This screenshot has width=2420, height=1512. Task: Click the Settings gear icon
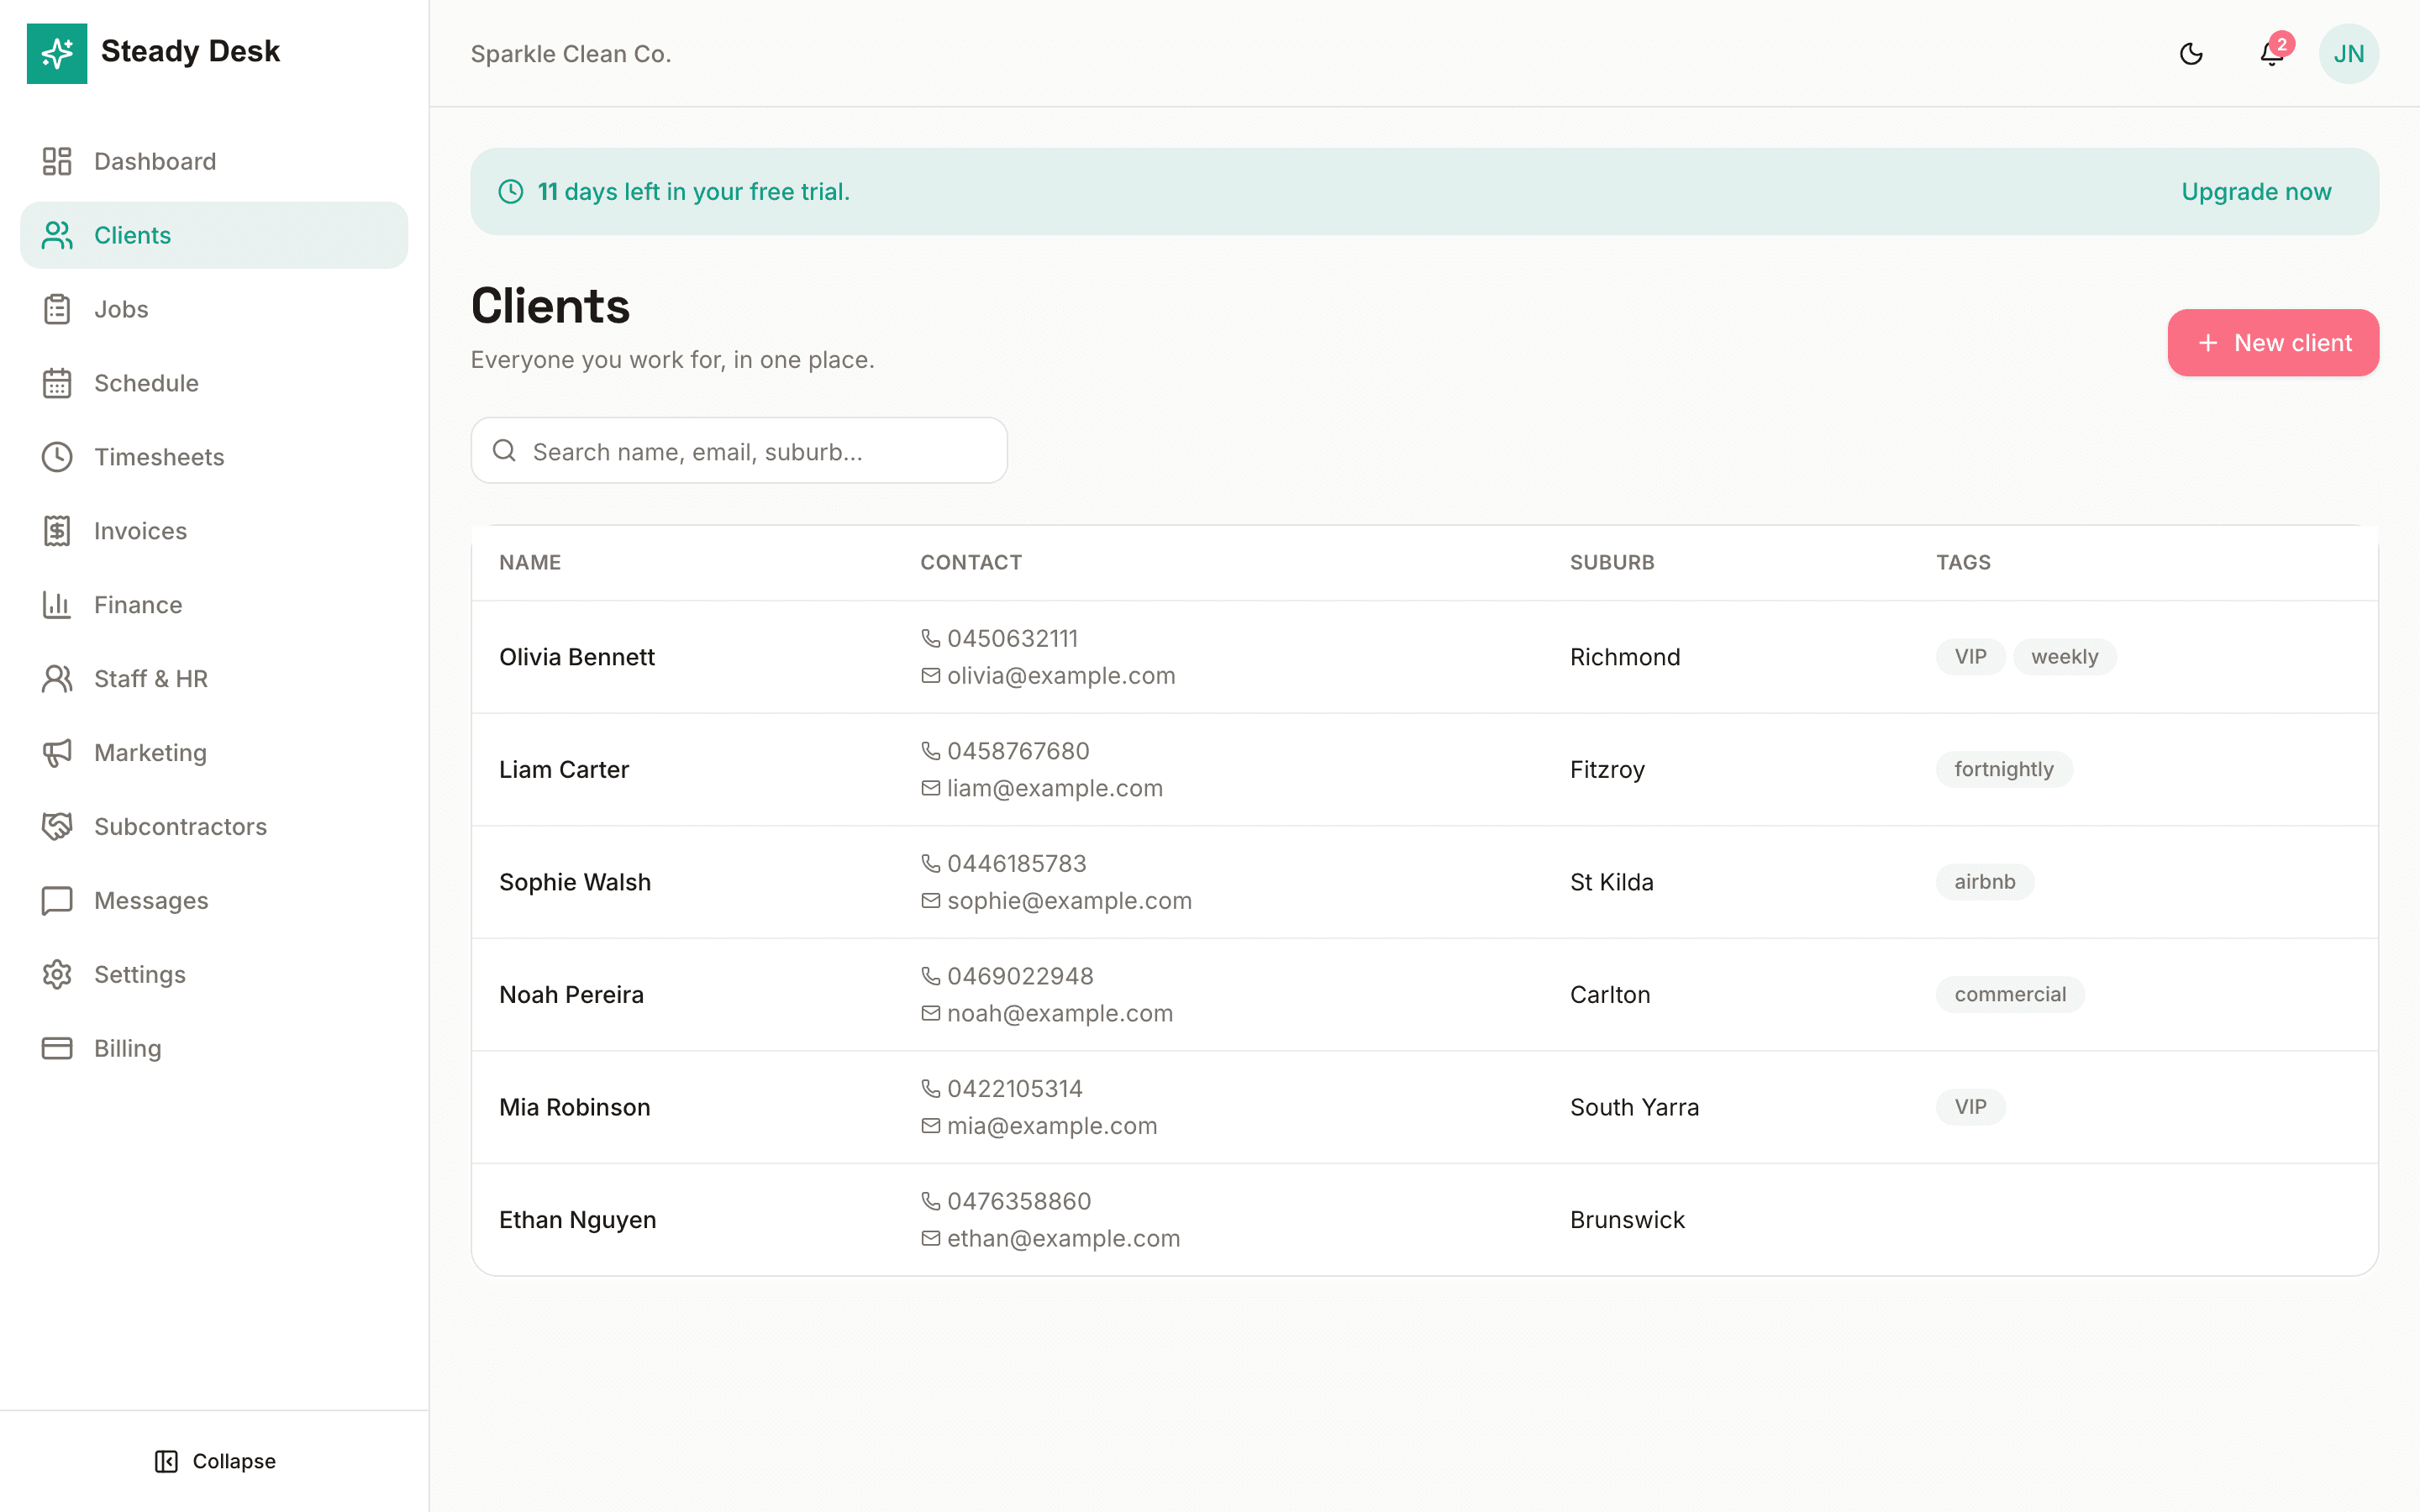pyautogui.click(x=57, y=975)
